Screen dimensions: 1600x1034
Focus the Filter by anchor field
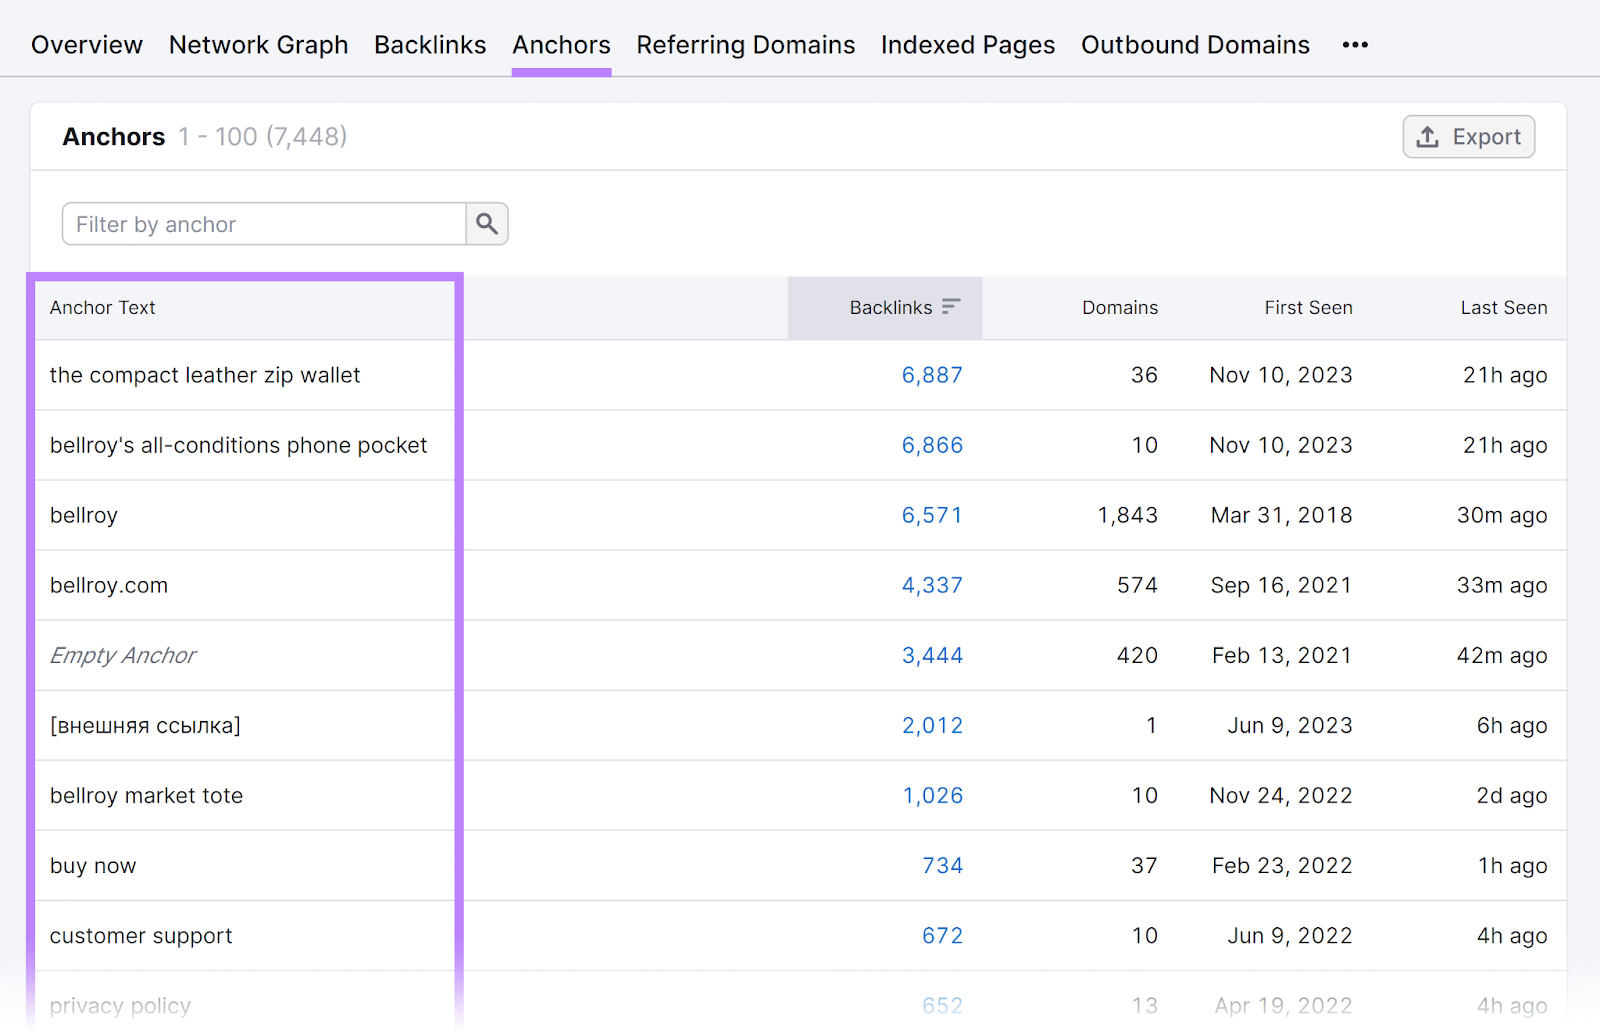coord(264,224)
